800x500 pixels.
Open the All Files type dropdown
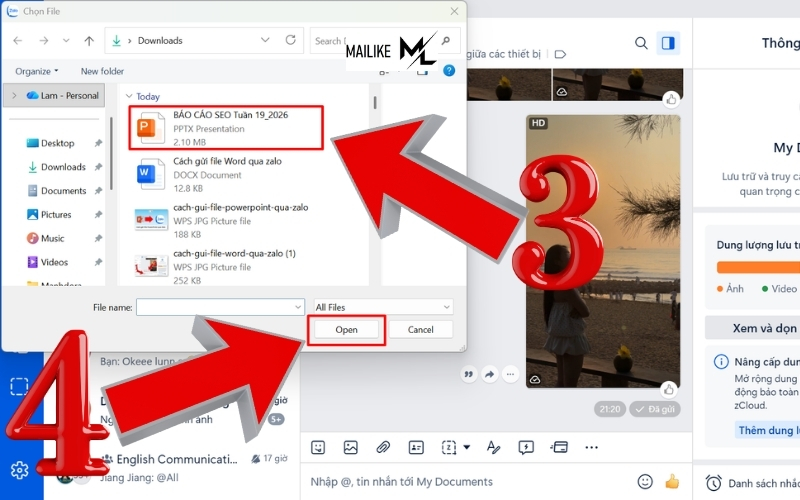[x=383, y=307]
